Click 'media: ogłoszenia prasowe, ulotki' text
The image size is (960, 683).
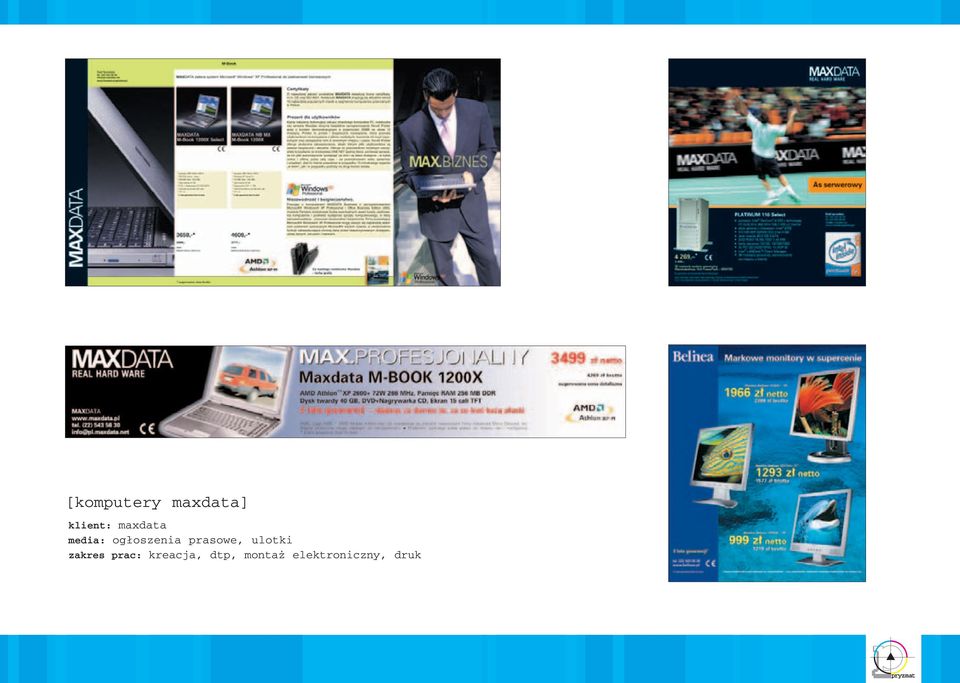[x=180, y=540]
